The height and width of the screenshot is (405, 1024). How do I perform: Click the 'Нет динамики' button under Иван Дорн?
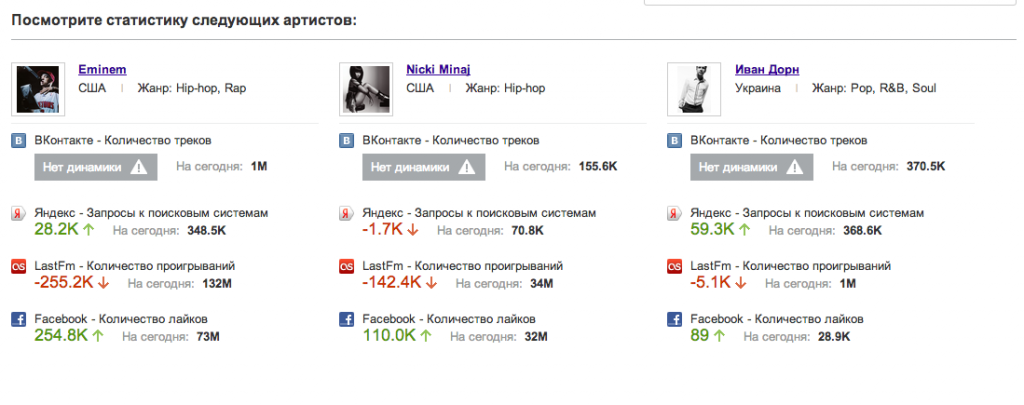coord(752,167)
